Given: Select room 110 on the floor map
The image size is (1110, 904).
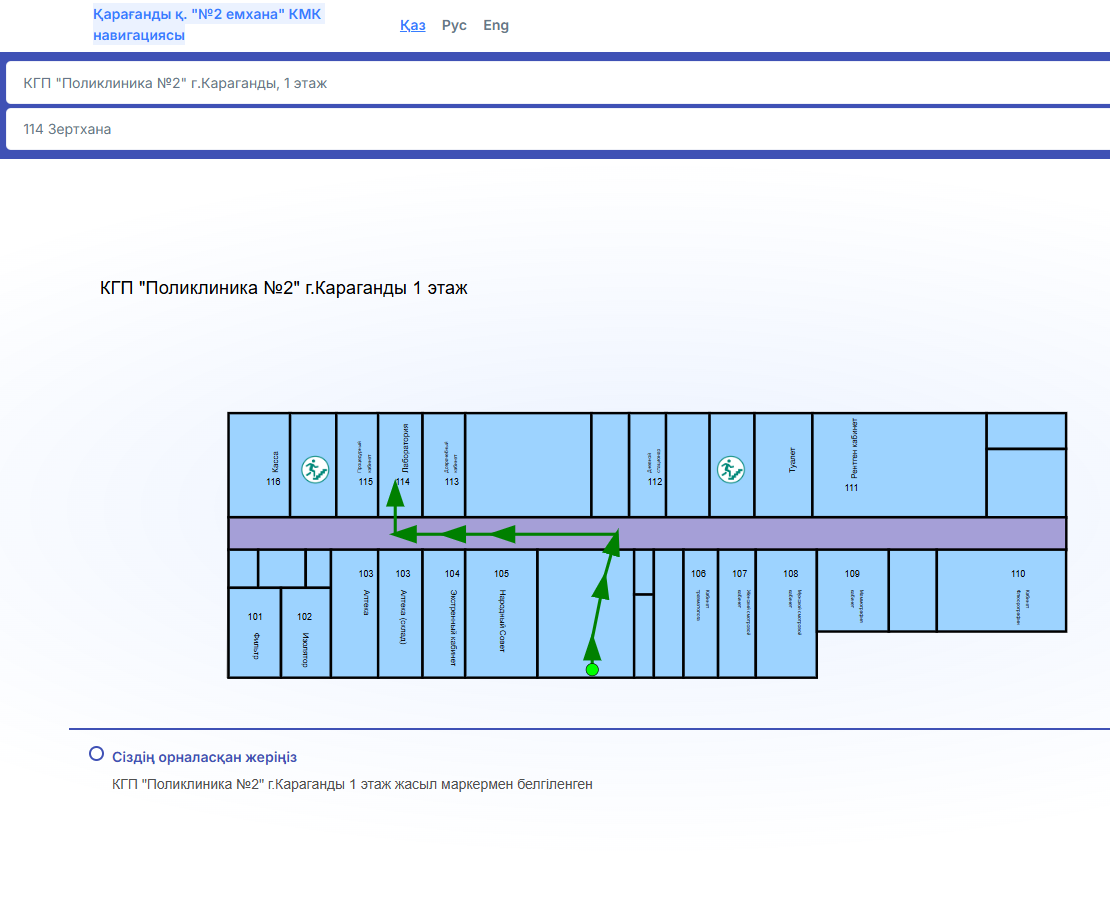Looking at the screenshot, I should 1002,590.
